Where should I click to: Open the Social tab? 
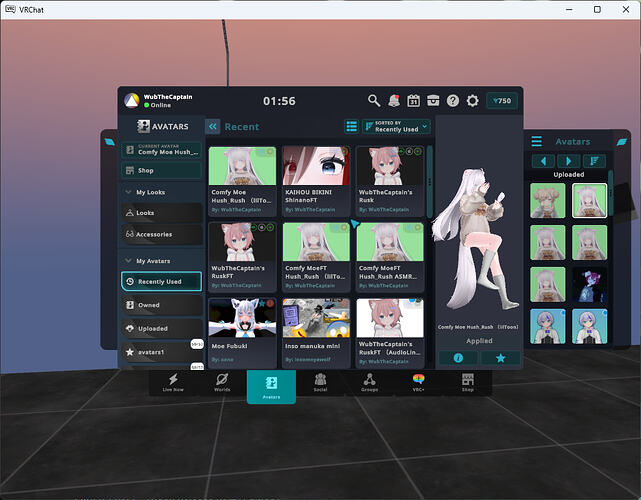point(320,382)
